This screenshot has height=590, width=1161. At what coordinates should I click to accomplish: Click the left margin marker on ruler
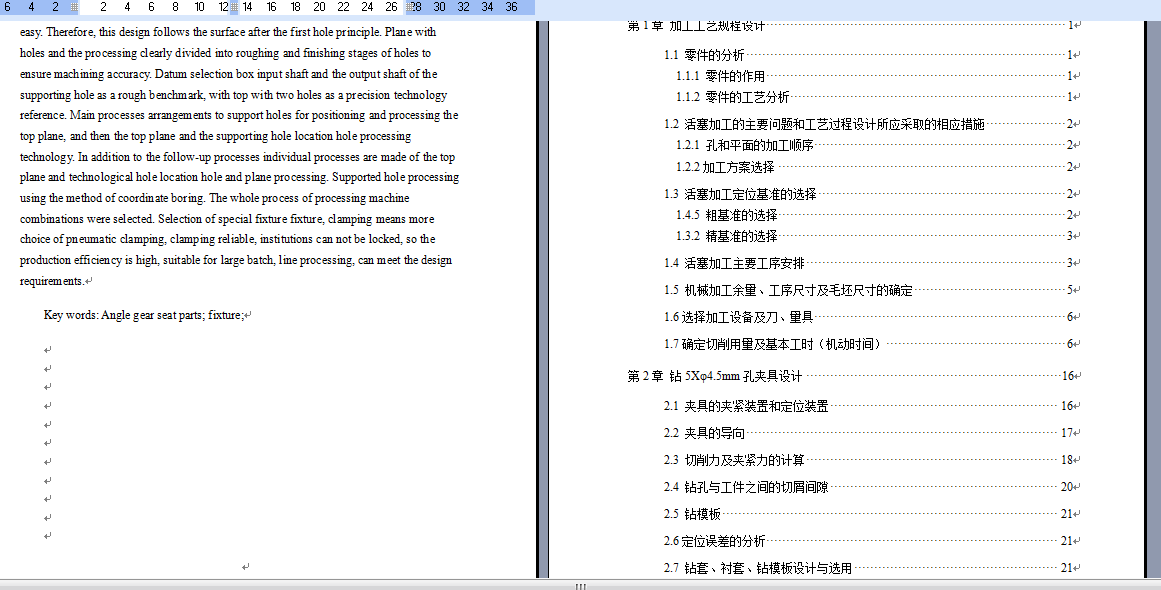pos(75,7)
